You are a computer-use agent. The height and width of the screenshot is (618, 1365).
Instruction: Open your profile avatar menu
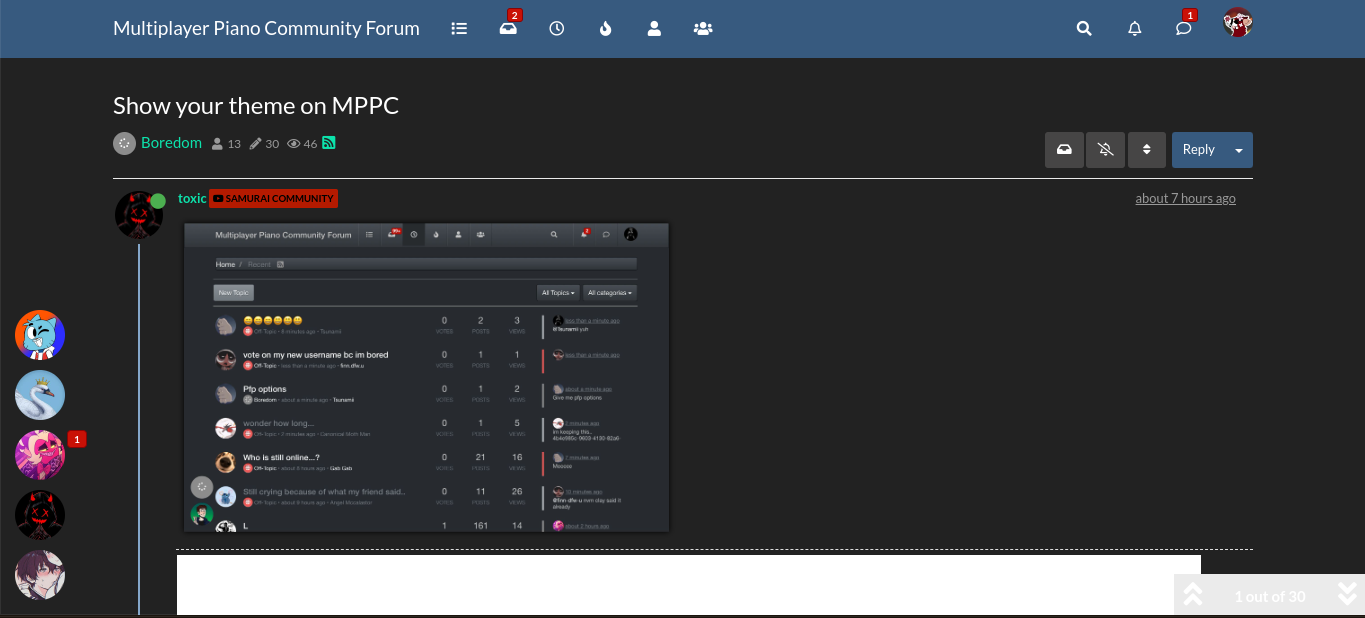point(1238,23)
